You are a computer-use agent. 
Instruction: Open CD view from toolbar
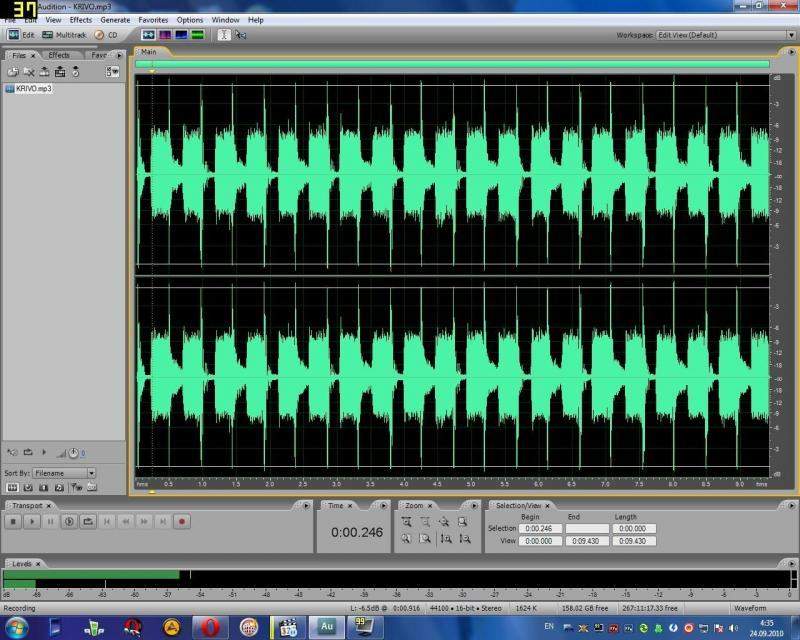(106, 34)
